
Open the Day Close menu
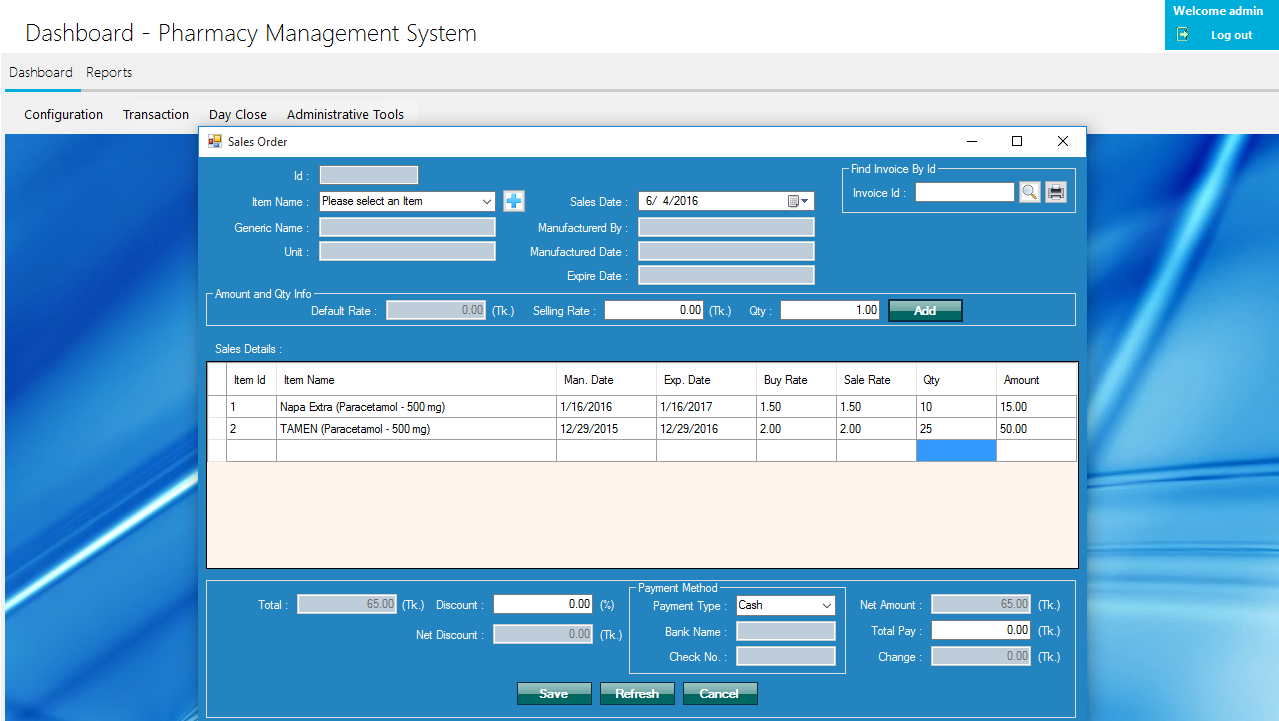237,114
